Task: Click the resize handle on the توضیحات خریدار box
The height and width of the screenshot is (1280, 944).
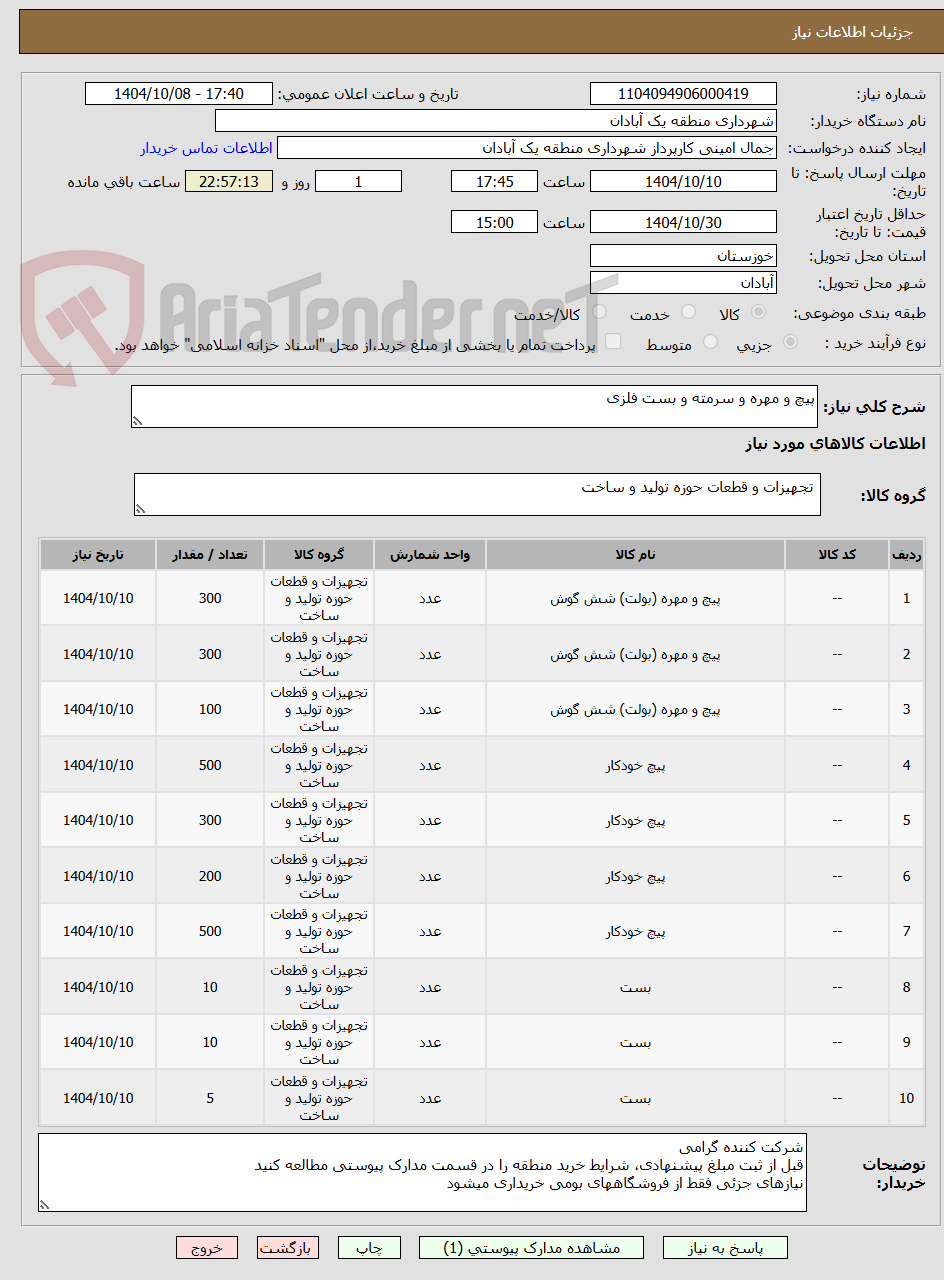Action: tap(44, 1203)
